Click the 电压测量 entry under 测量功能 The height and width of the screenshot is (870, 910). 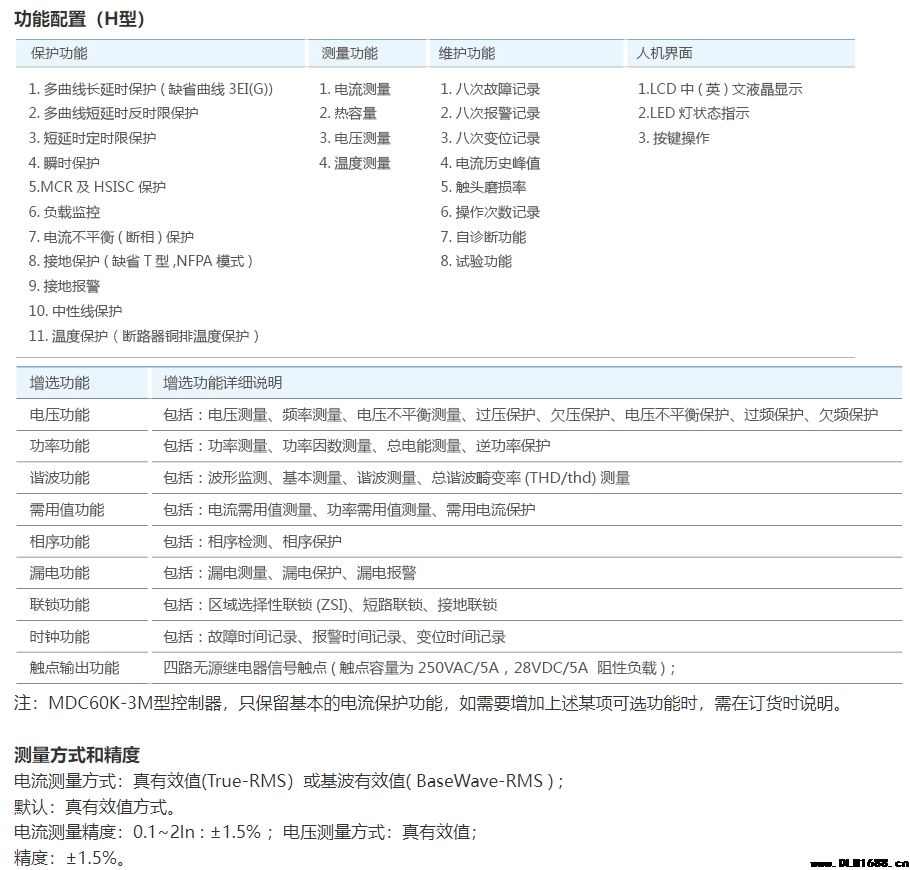click(x=355, y=138)
